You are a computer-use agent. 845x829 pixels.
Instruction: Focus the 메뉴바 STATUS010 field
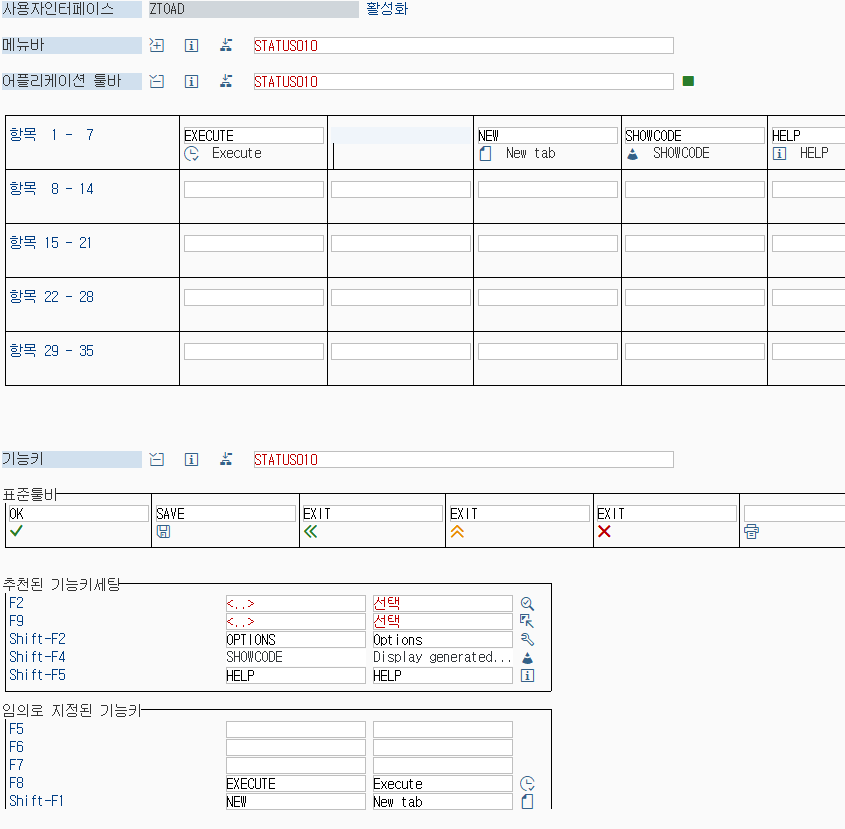tap(463, 45)
